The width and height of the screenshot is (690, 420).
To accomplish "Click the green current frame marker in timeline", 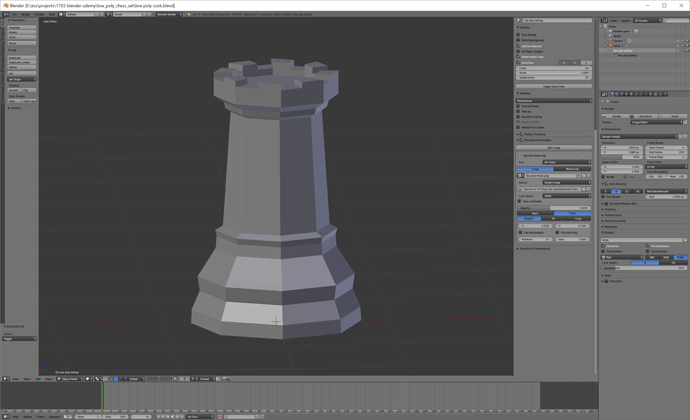I will pos(102,396).
